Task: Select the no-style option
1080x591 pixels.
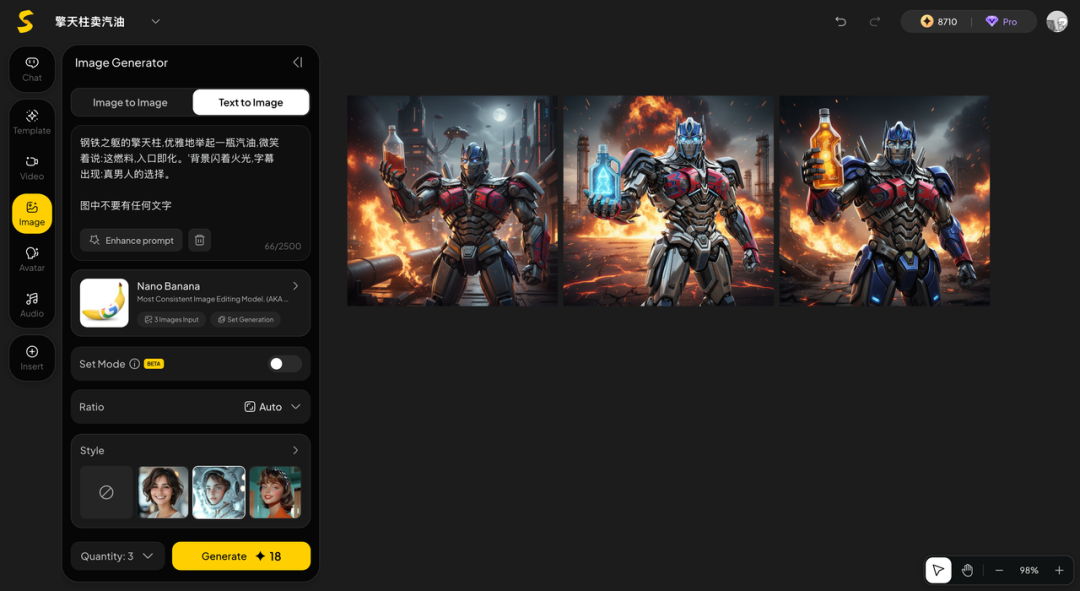Action: pos(106,492)
